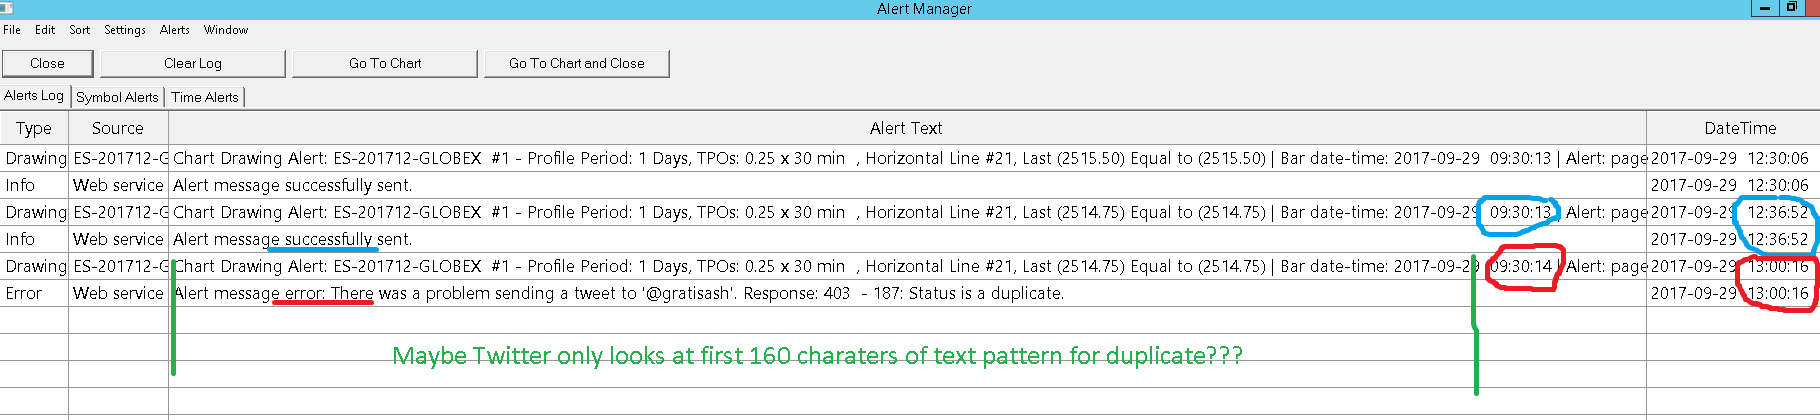This screenshot has height=420, width=1820.
Task: Click the Source column header
Action: (x=118, y=128)
